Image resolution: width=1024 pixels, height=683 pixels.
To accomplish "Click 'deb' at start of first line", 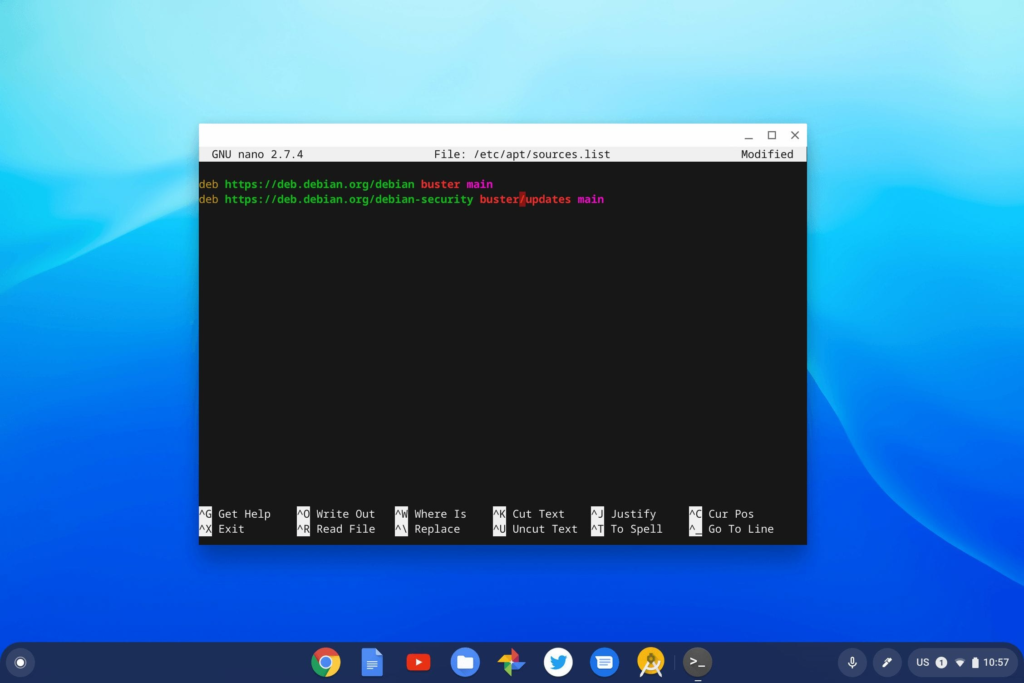I will click(208, 184).
